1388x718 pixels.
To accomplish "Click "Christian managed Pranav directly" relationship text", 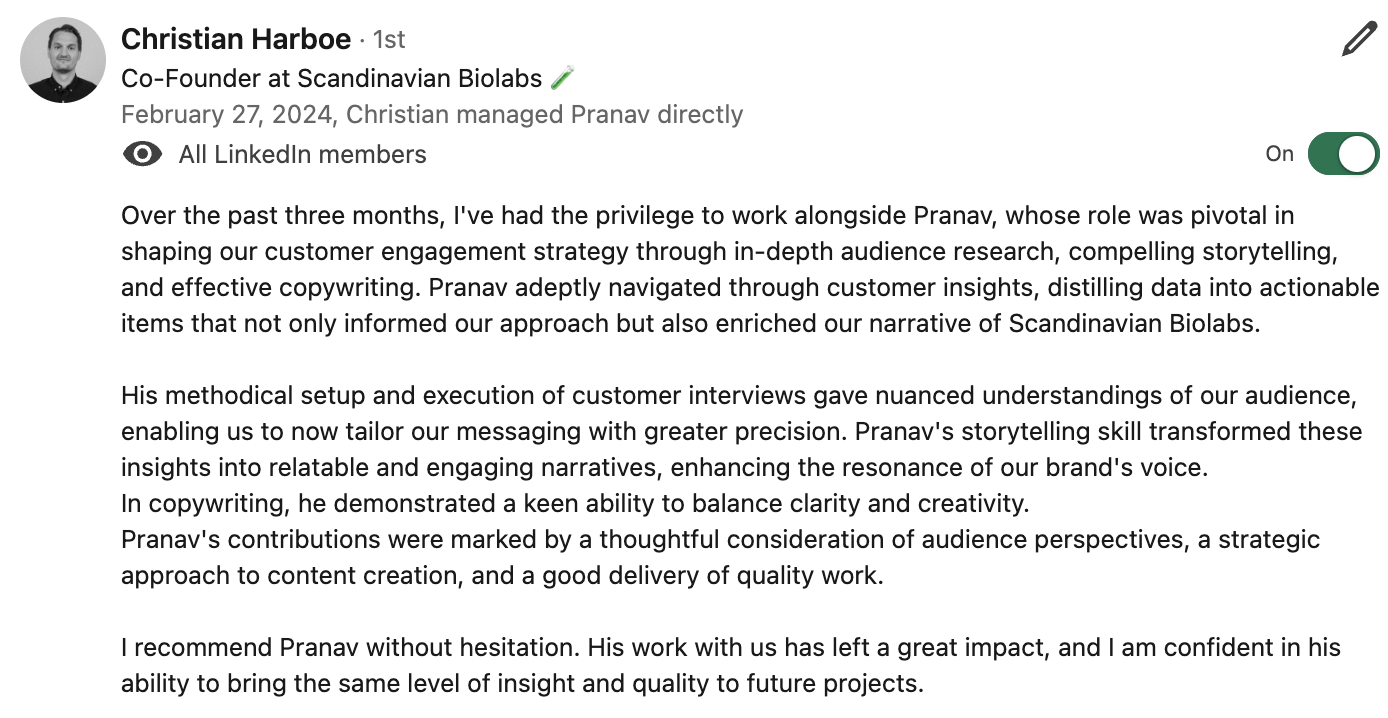I will coord(544,114).
